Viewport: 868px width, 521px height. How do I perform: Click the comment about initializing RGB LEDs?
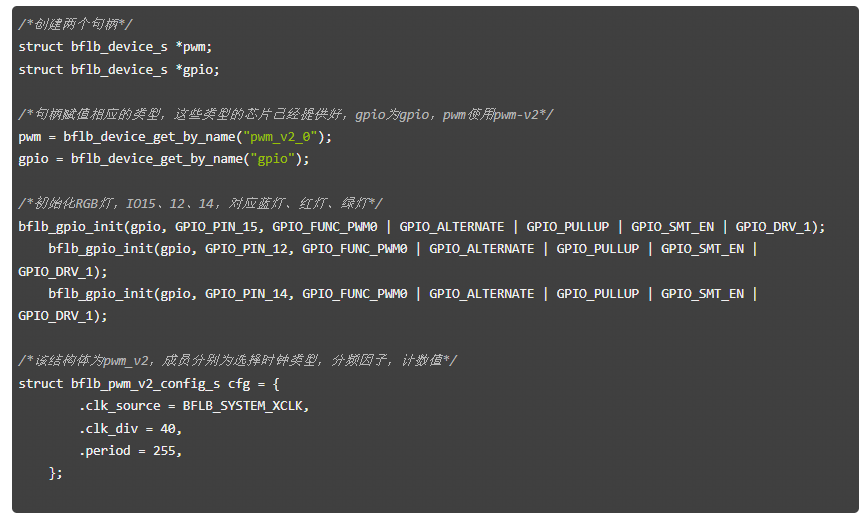point(200,204)
